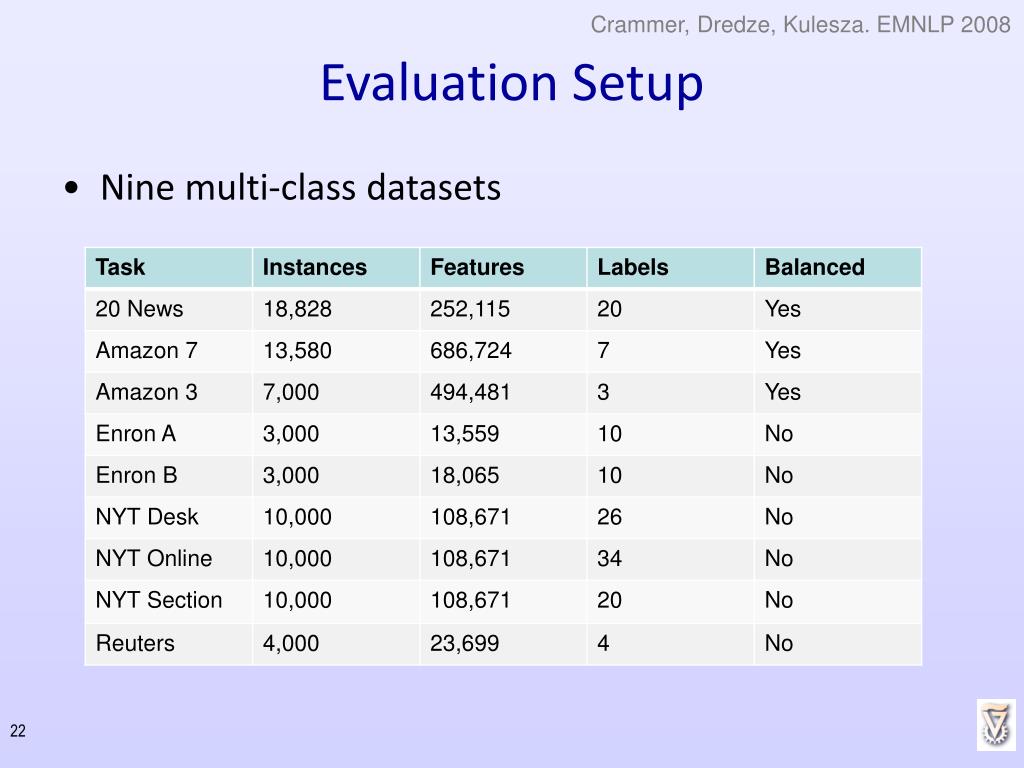Click features value 252,115
Screen dimensions: 1024x768
[470, 309]
